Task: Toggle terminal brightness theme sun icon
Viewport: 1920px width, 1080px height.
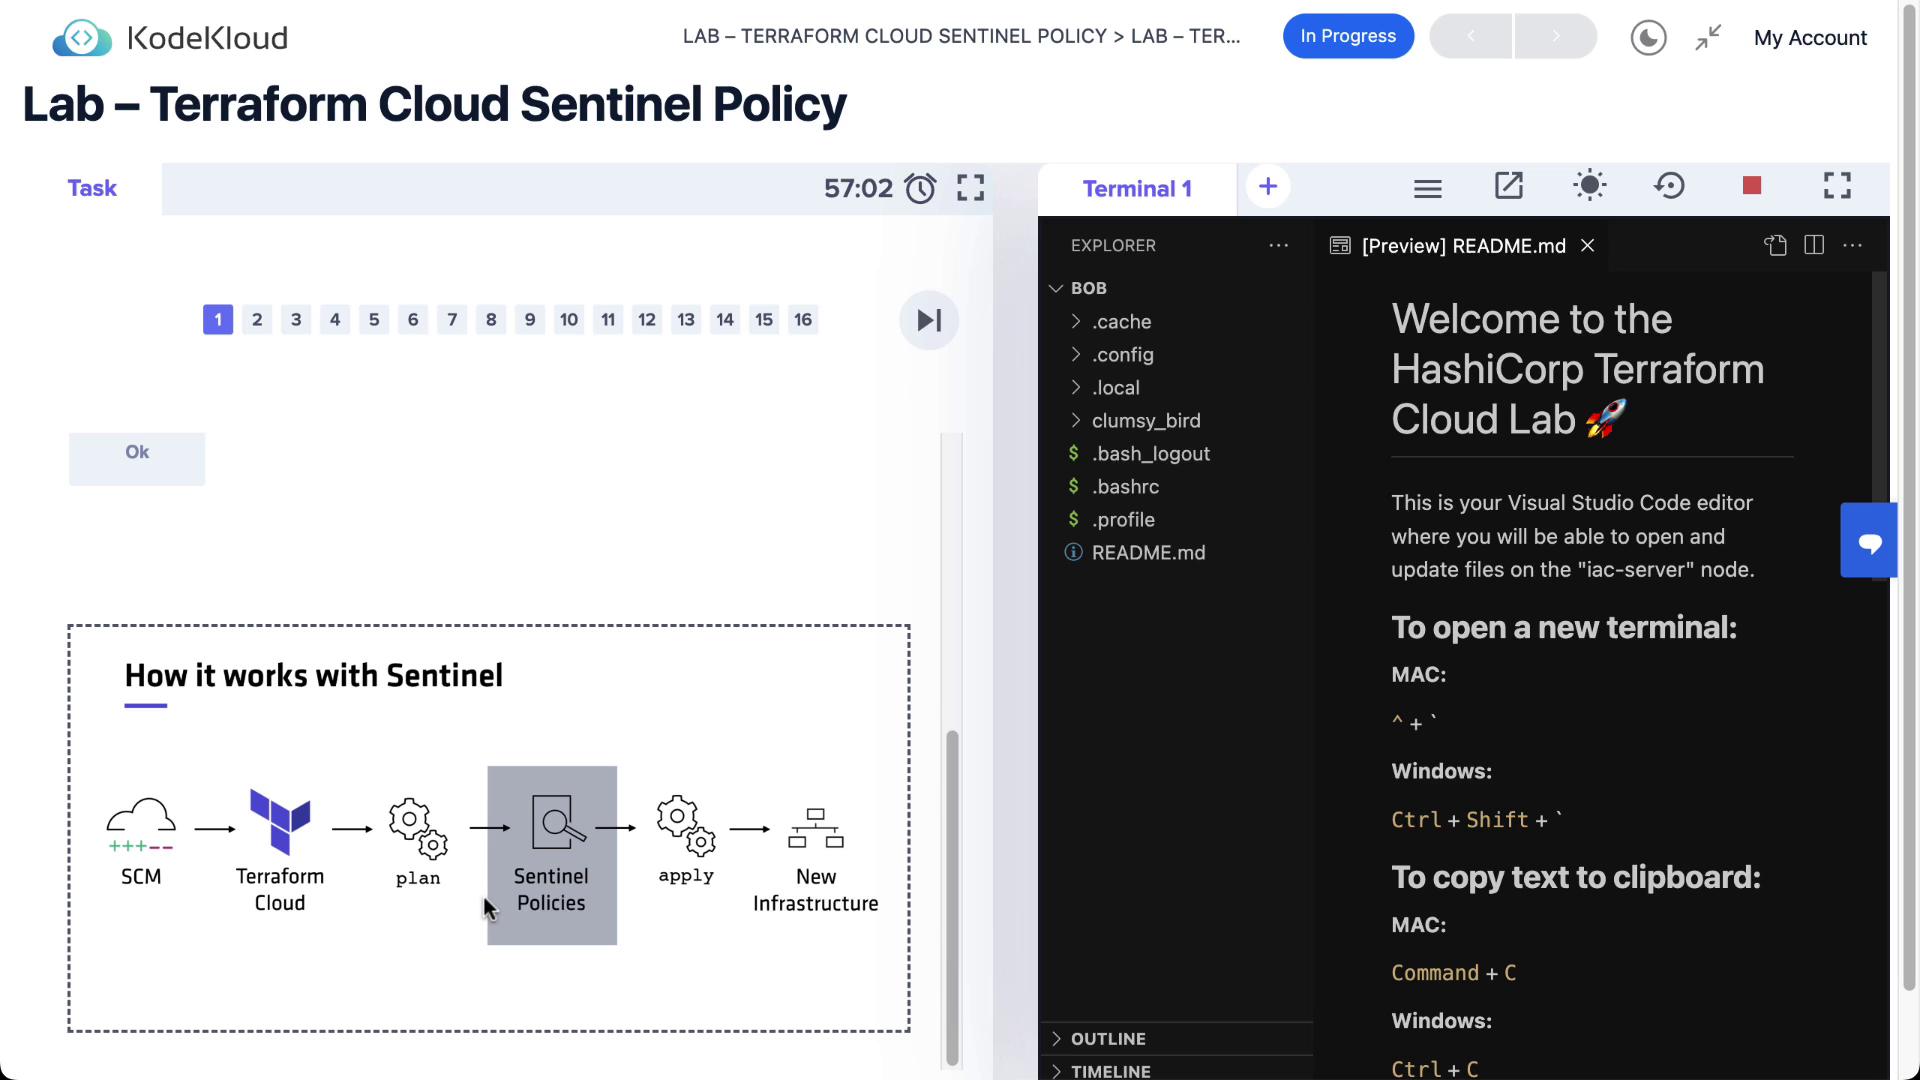Action: click(x=1589, y=186)
